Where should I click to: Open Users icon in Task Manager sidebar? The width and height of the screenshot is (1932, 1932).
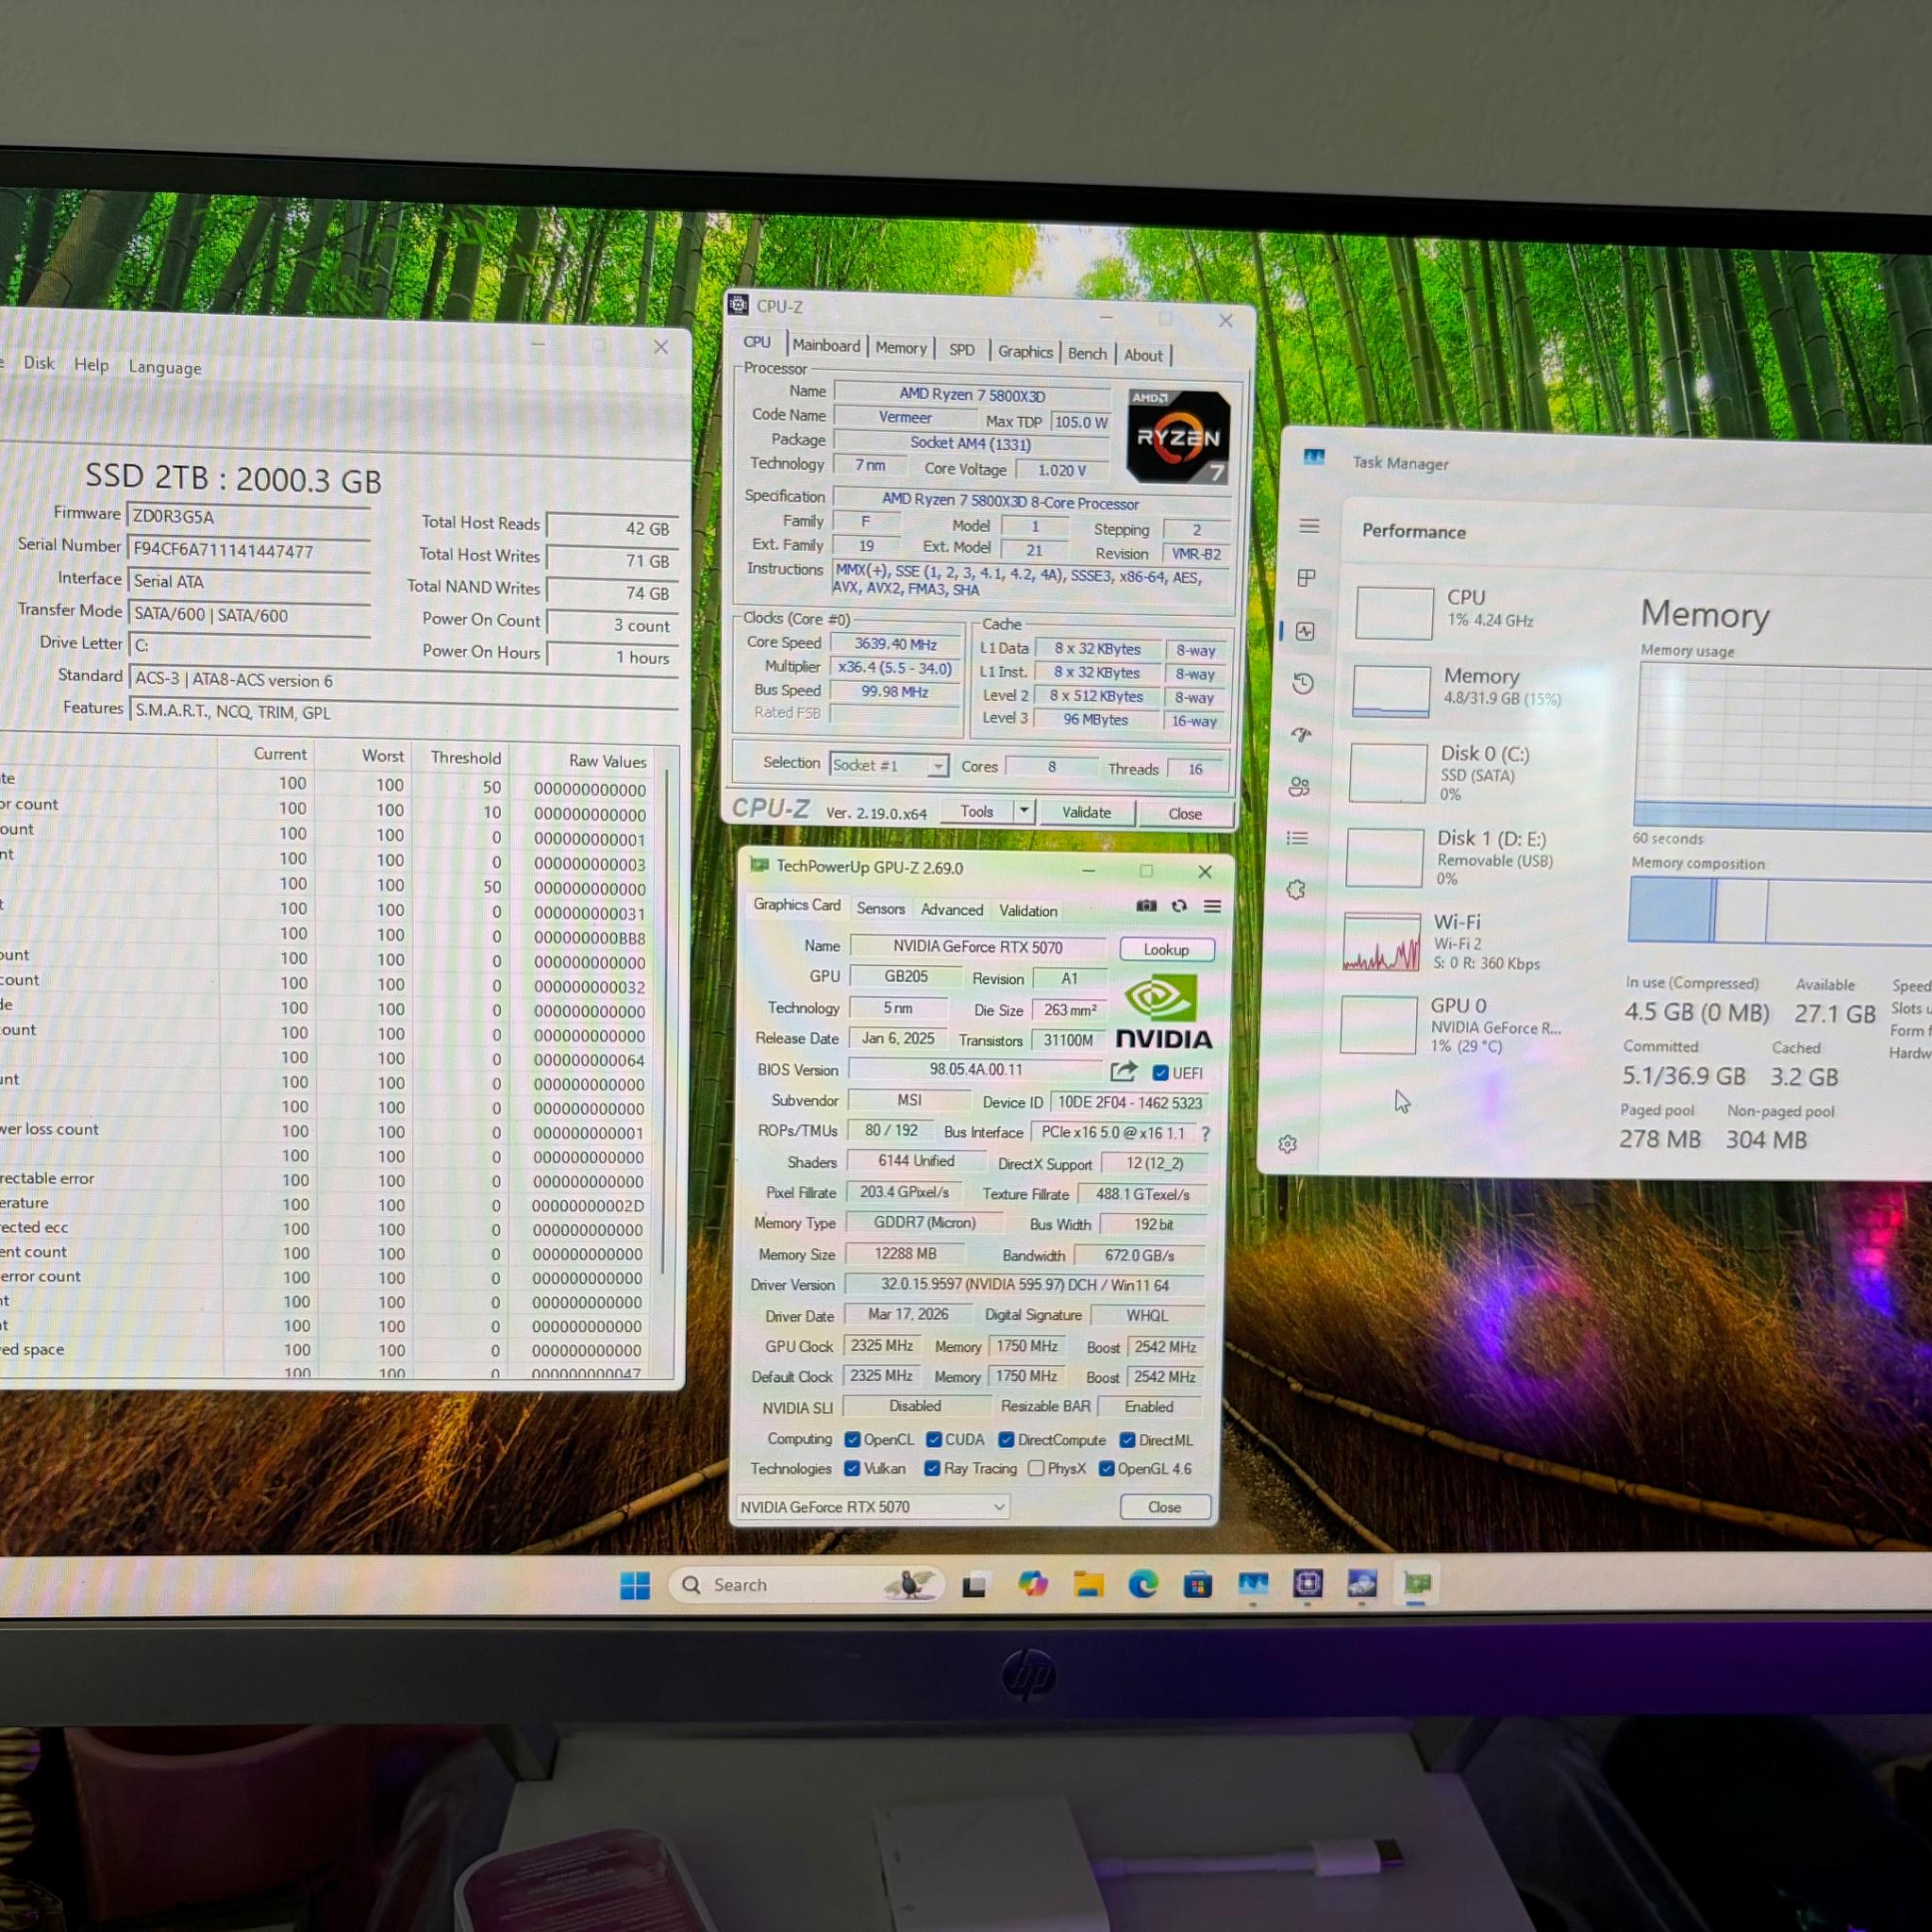[x=1299, y=786]
